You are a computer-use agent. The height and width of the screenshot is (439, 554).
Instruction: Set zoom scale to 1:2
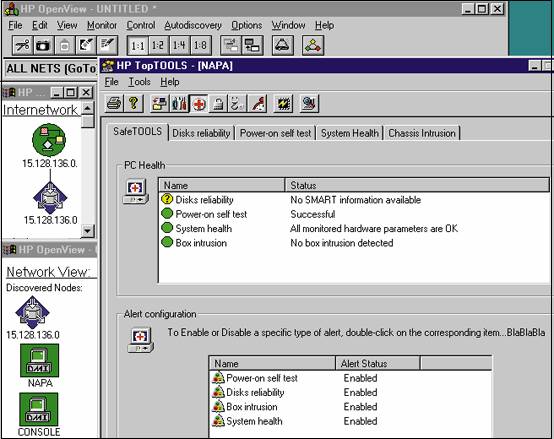click(158, 46)
